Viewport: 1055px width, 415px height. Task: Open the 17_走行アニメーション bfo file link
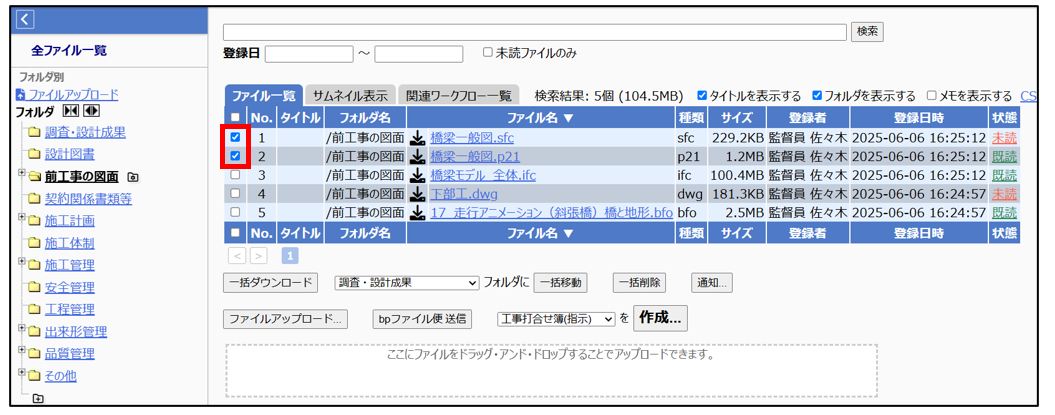[x=551, y=213]
